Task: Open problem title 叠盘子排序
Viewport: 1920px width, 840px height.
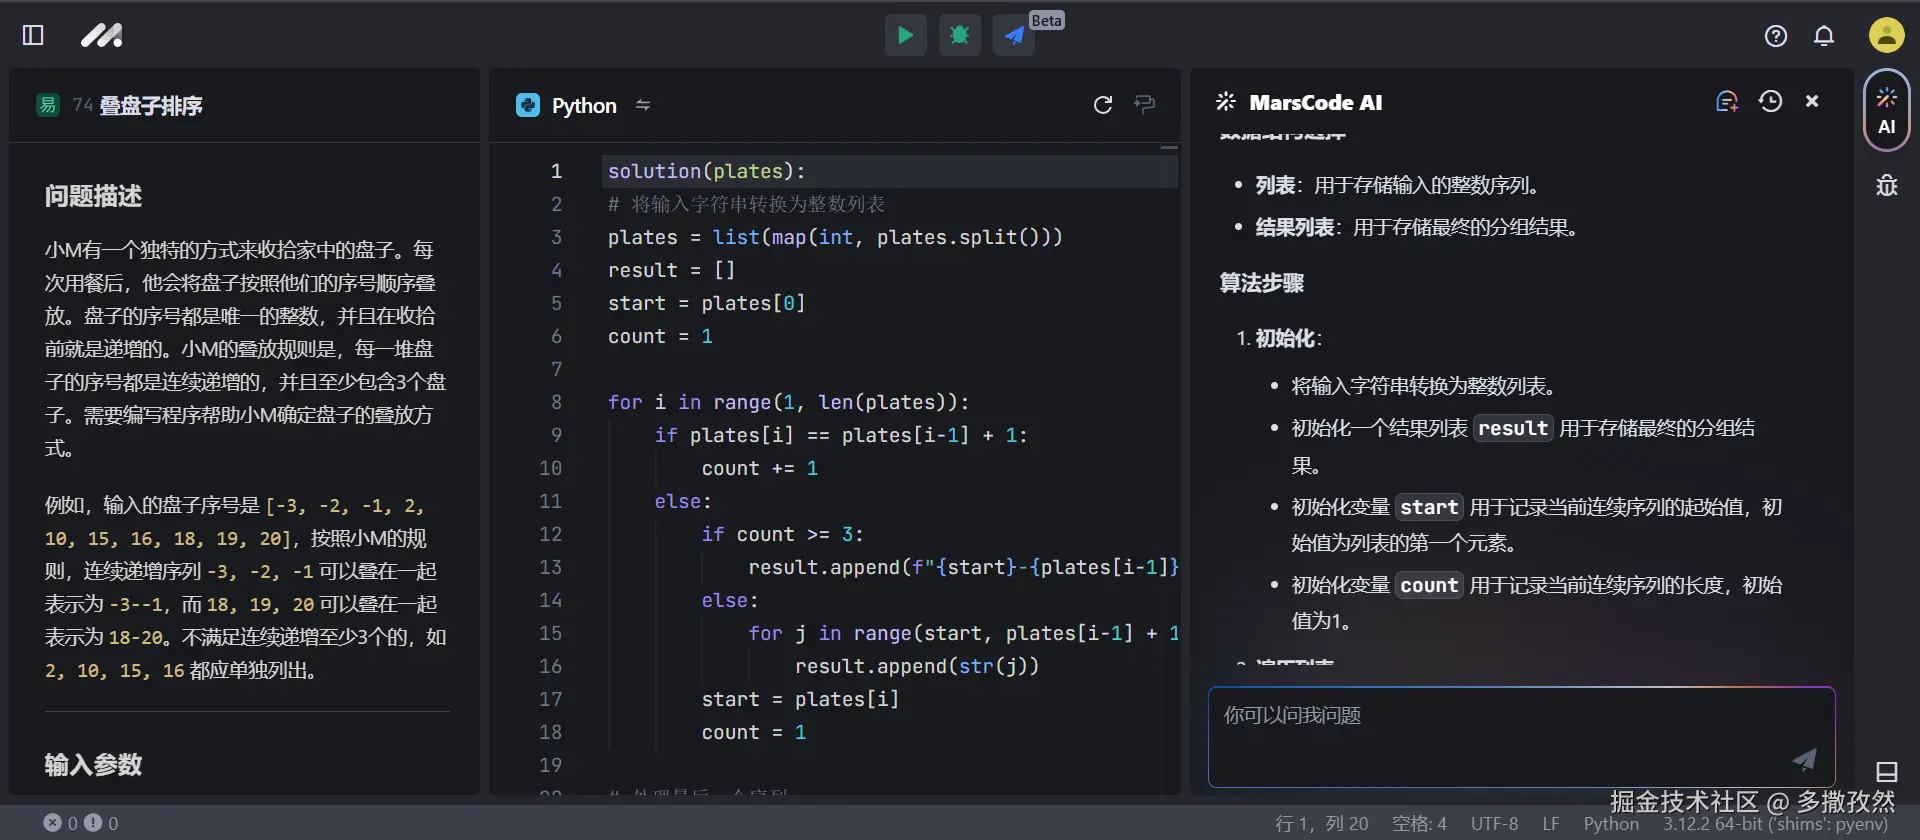Action: pos(151,105)
